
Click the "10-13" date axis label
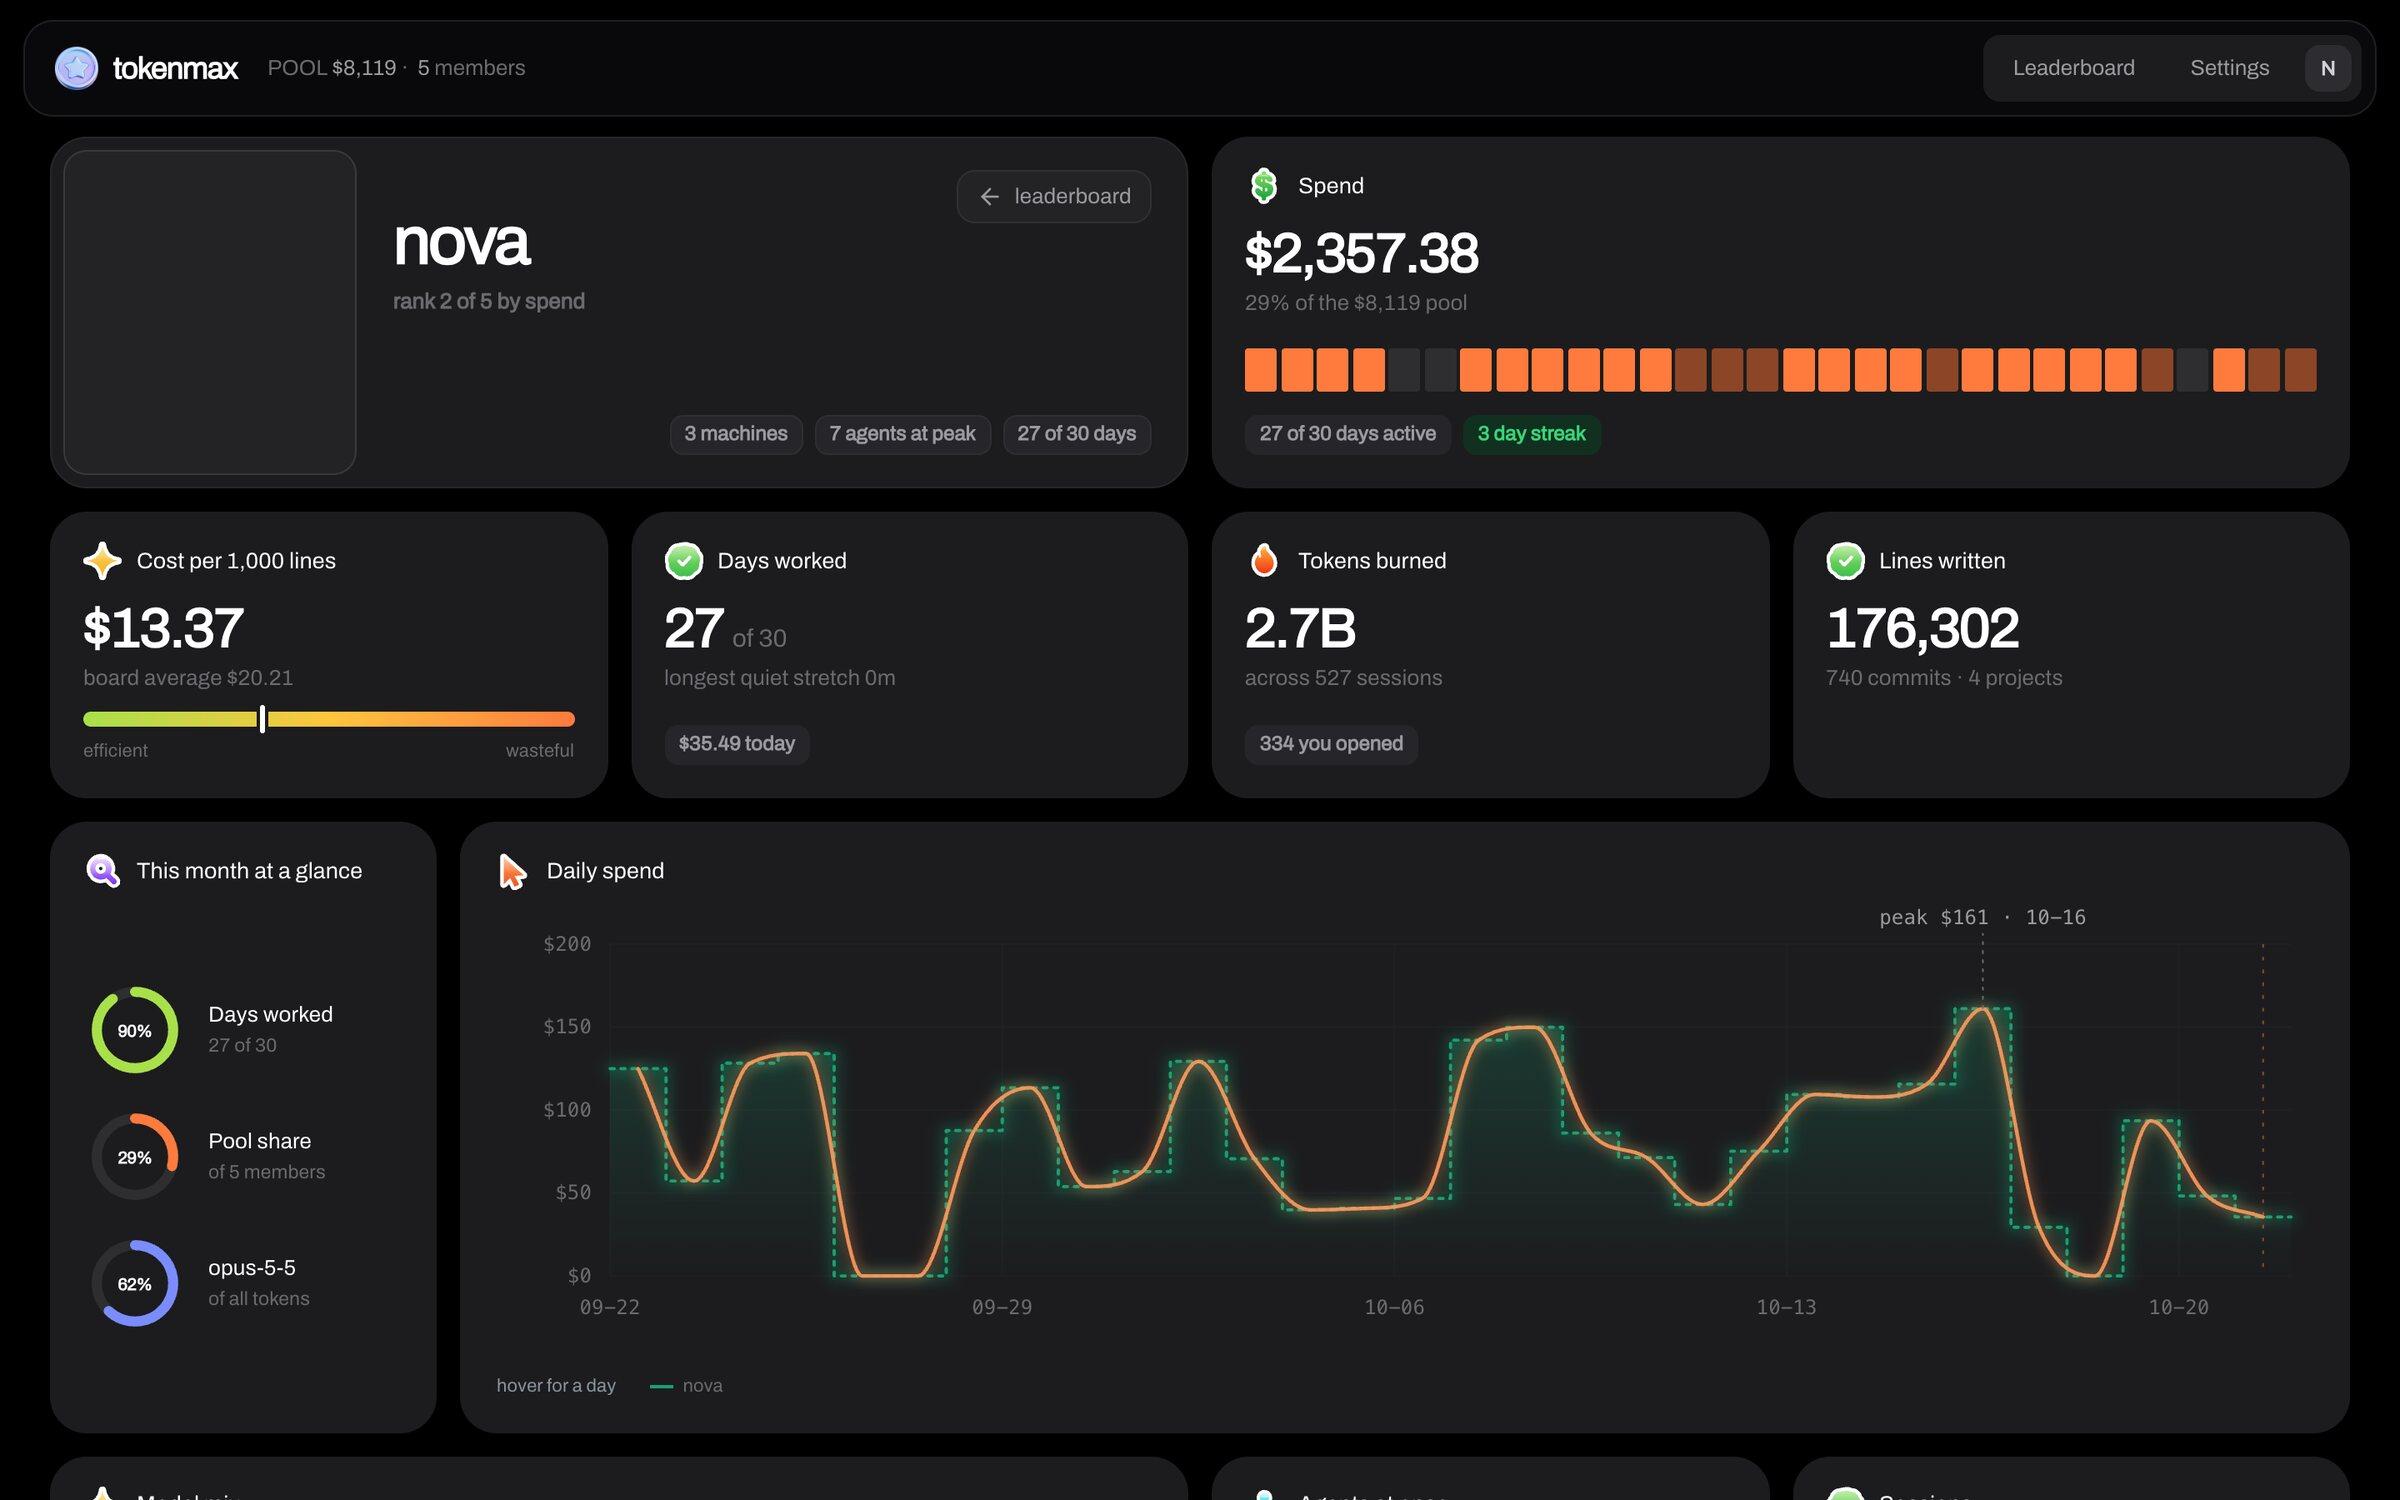point(1786,1307)
